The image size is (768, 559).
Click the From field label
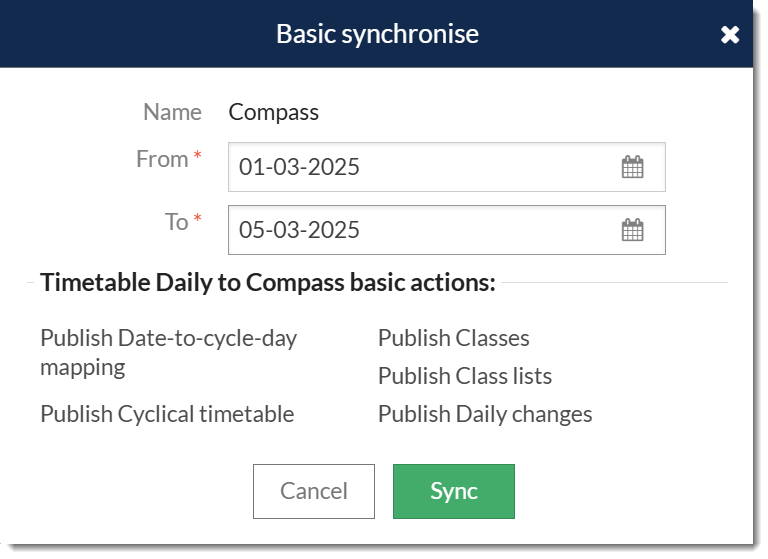click(x=162, y=159)
